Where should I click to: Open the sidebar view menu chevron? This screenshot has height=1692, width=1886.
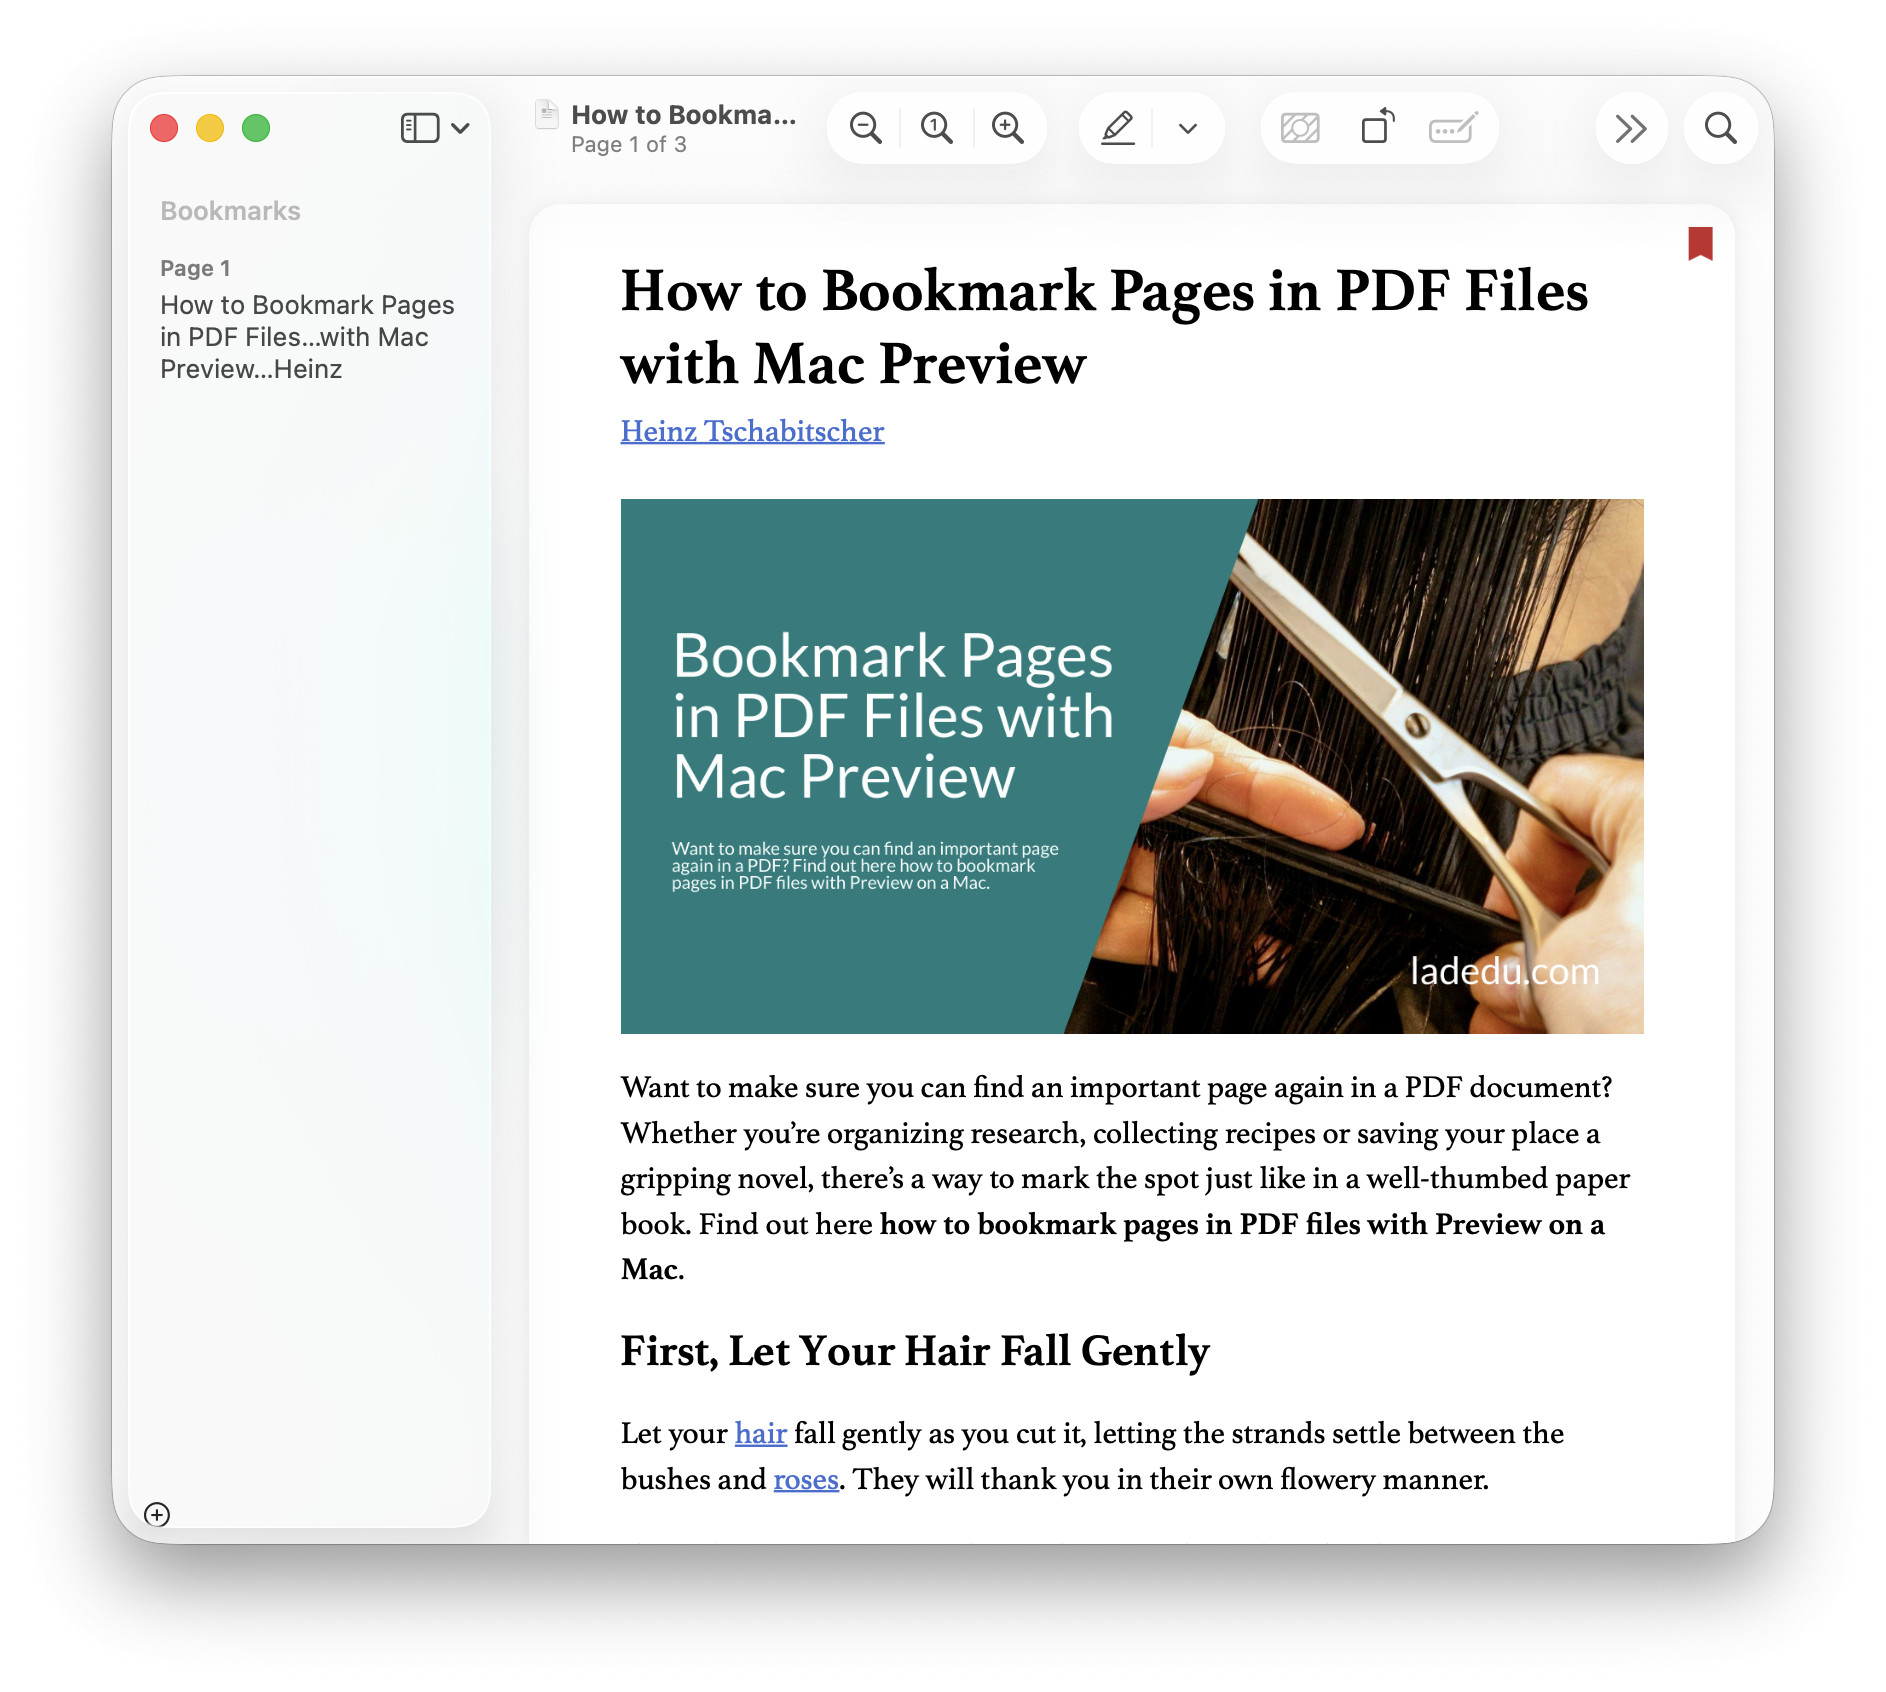460,128
